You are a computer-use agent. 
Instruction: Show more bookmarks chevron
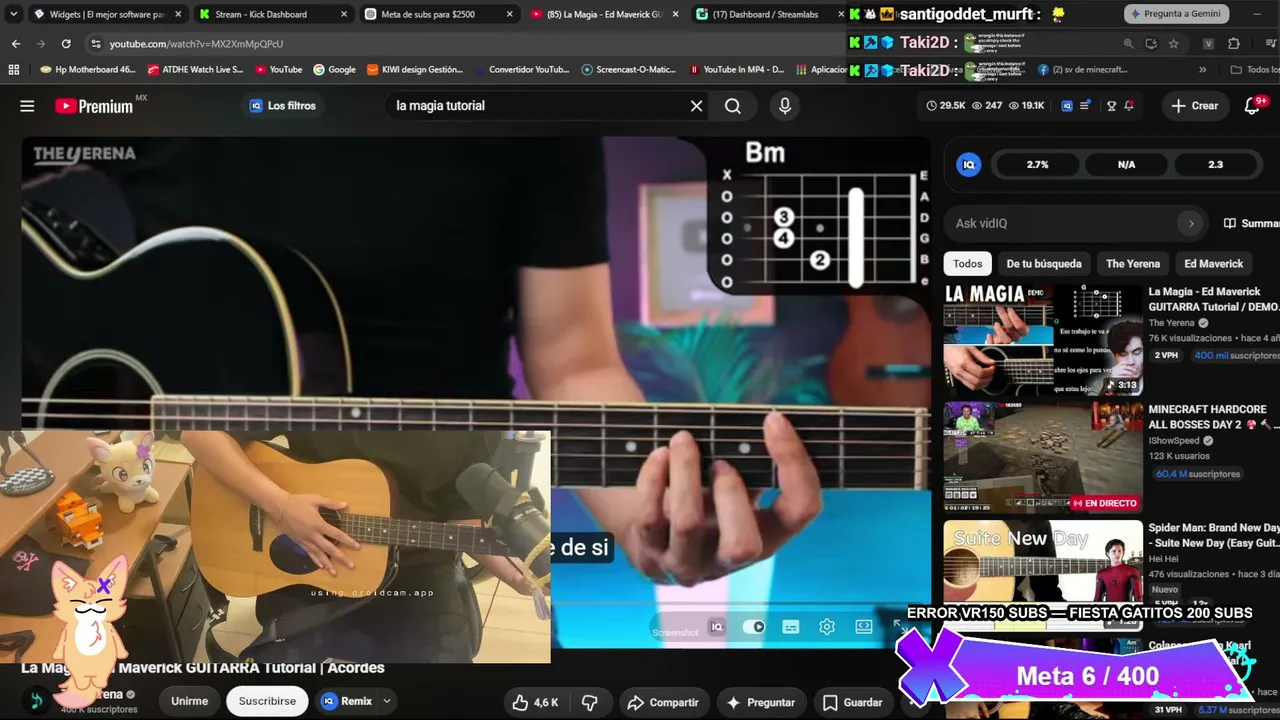1202,70
